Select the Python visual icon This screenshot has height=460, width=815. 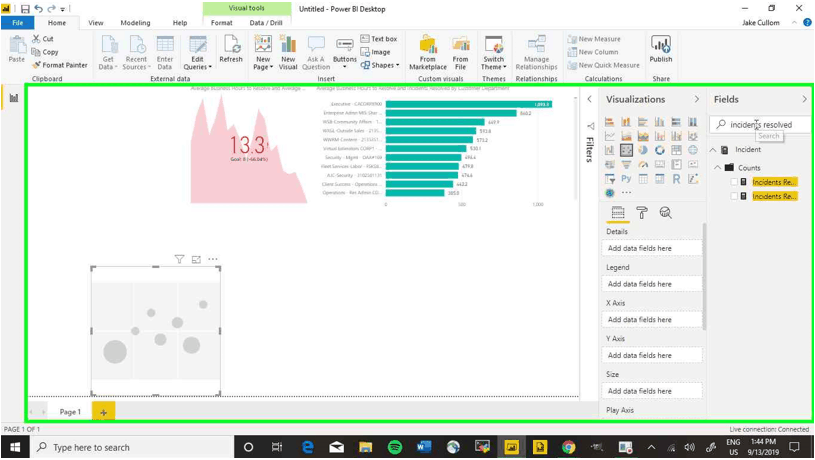tap(626, 179)
